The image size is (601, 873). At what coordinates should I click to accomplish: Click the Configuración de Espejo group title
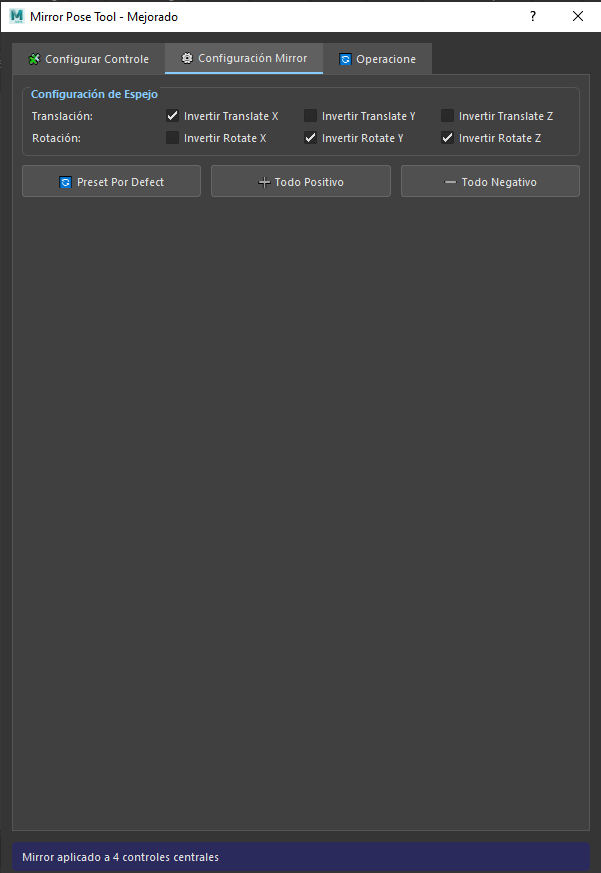pyautogui.click(x=94, y=95)
